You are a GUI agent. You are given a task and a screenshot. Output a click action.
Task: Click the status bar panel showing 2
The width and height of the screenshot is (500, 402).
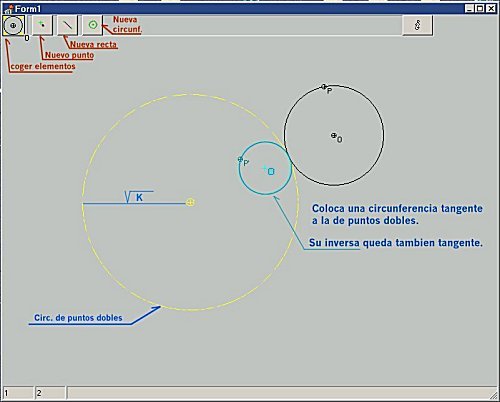click(x=50, y=393)
